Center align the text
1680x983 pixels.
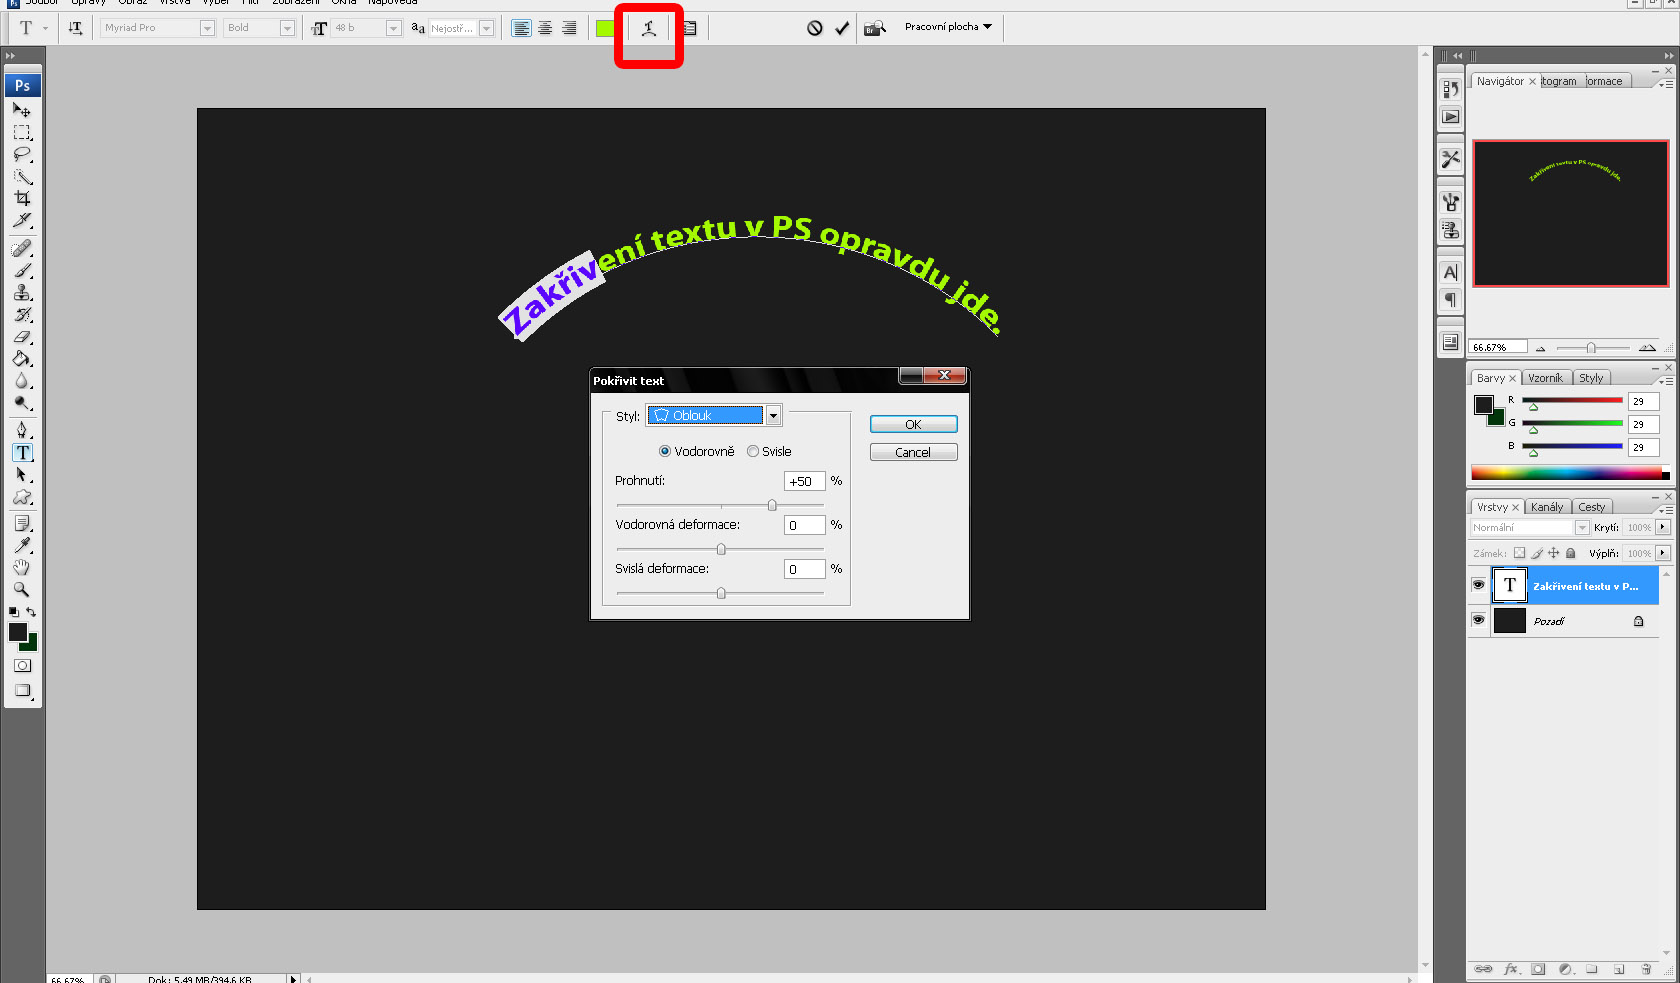click(x=545, y=28)
